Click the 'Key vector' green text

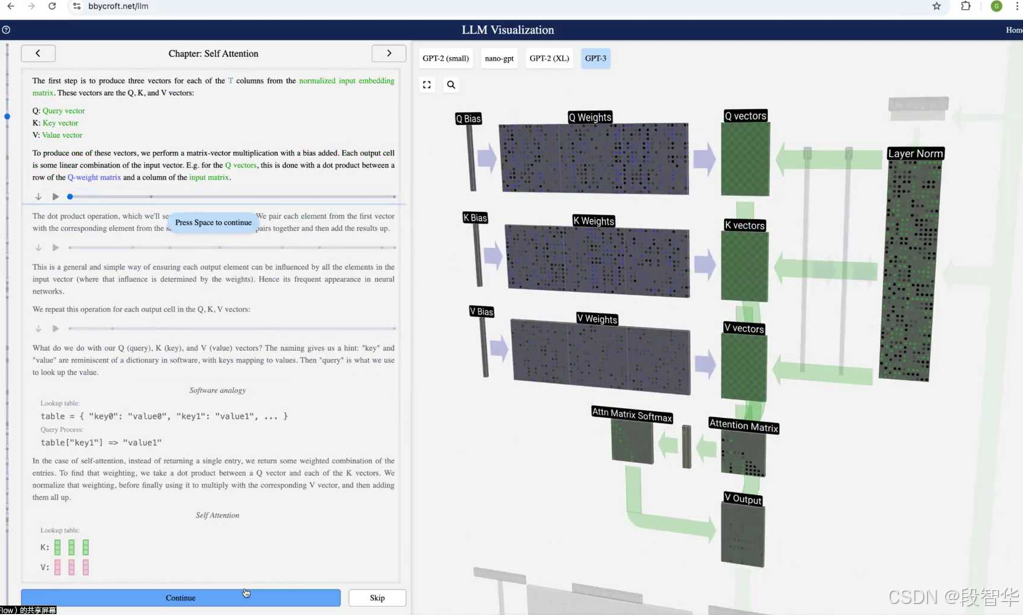60,123
